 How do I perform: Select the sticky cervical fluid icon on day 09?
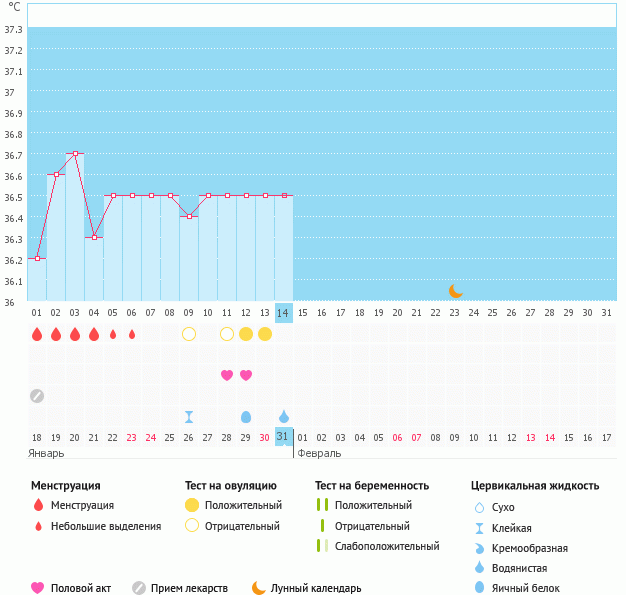(x=189, y=417)
